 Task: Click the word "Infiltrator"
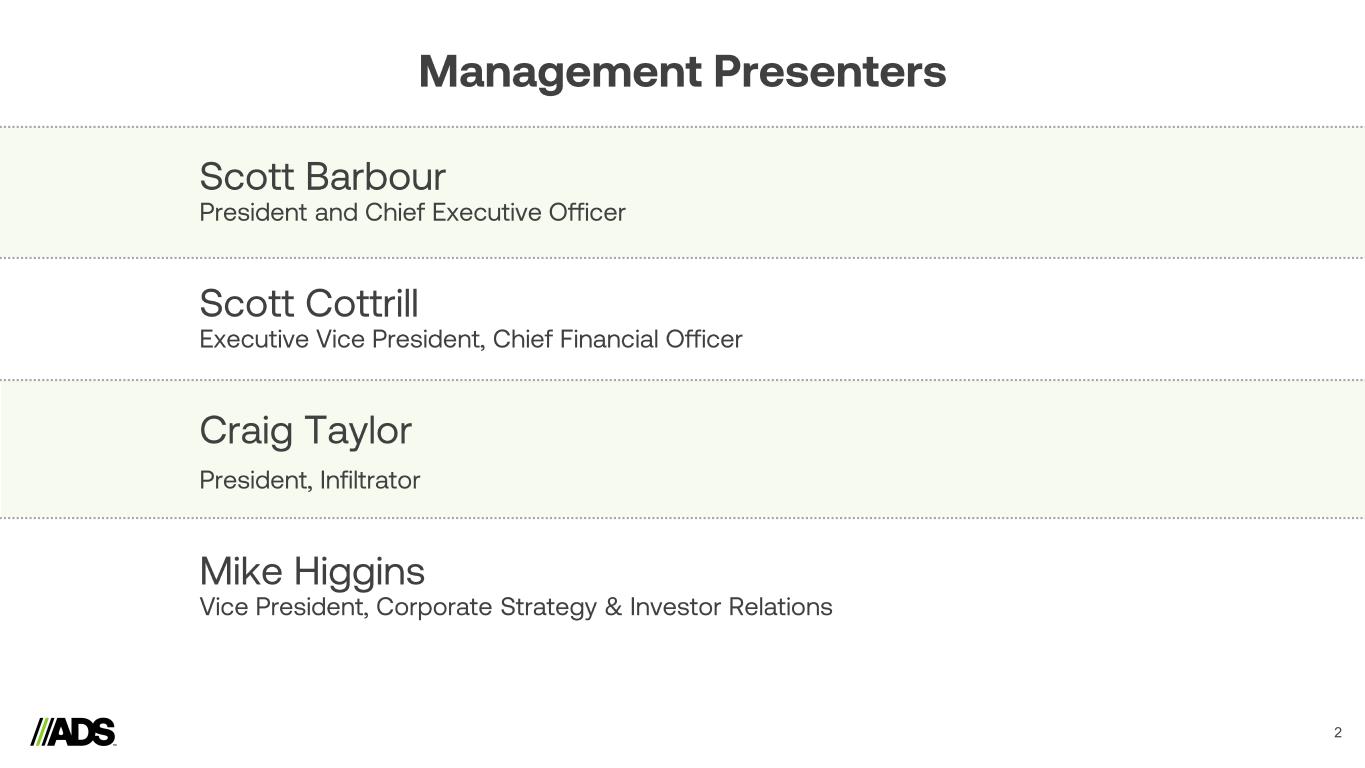tap(370, 481)
